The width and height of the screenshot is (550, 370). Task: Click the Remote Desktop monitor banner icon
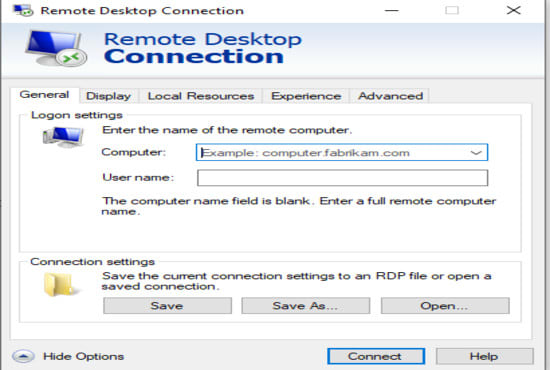tap(56, 48)
